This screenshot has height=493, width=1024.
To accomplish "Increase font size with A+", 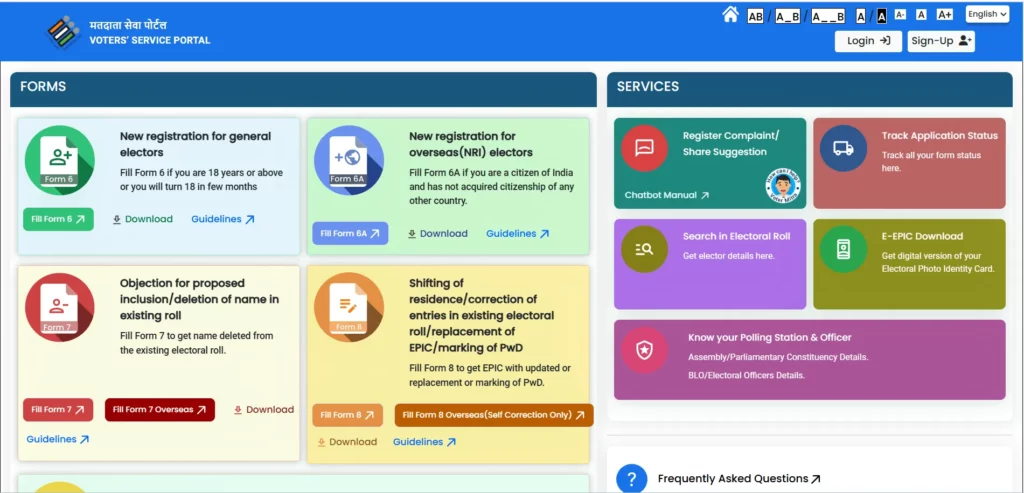I will coord(944,14).
